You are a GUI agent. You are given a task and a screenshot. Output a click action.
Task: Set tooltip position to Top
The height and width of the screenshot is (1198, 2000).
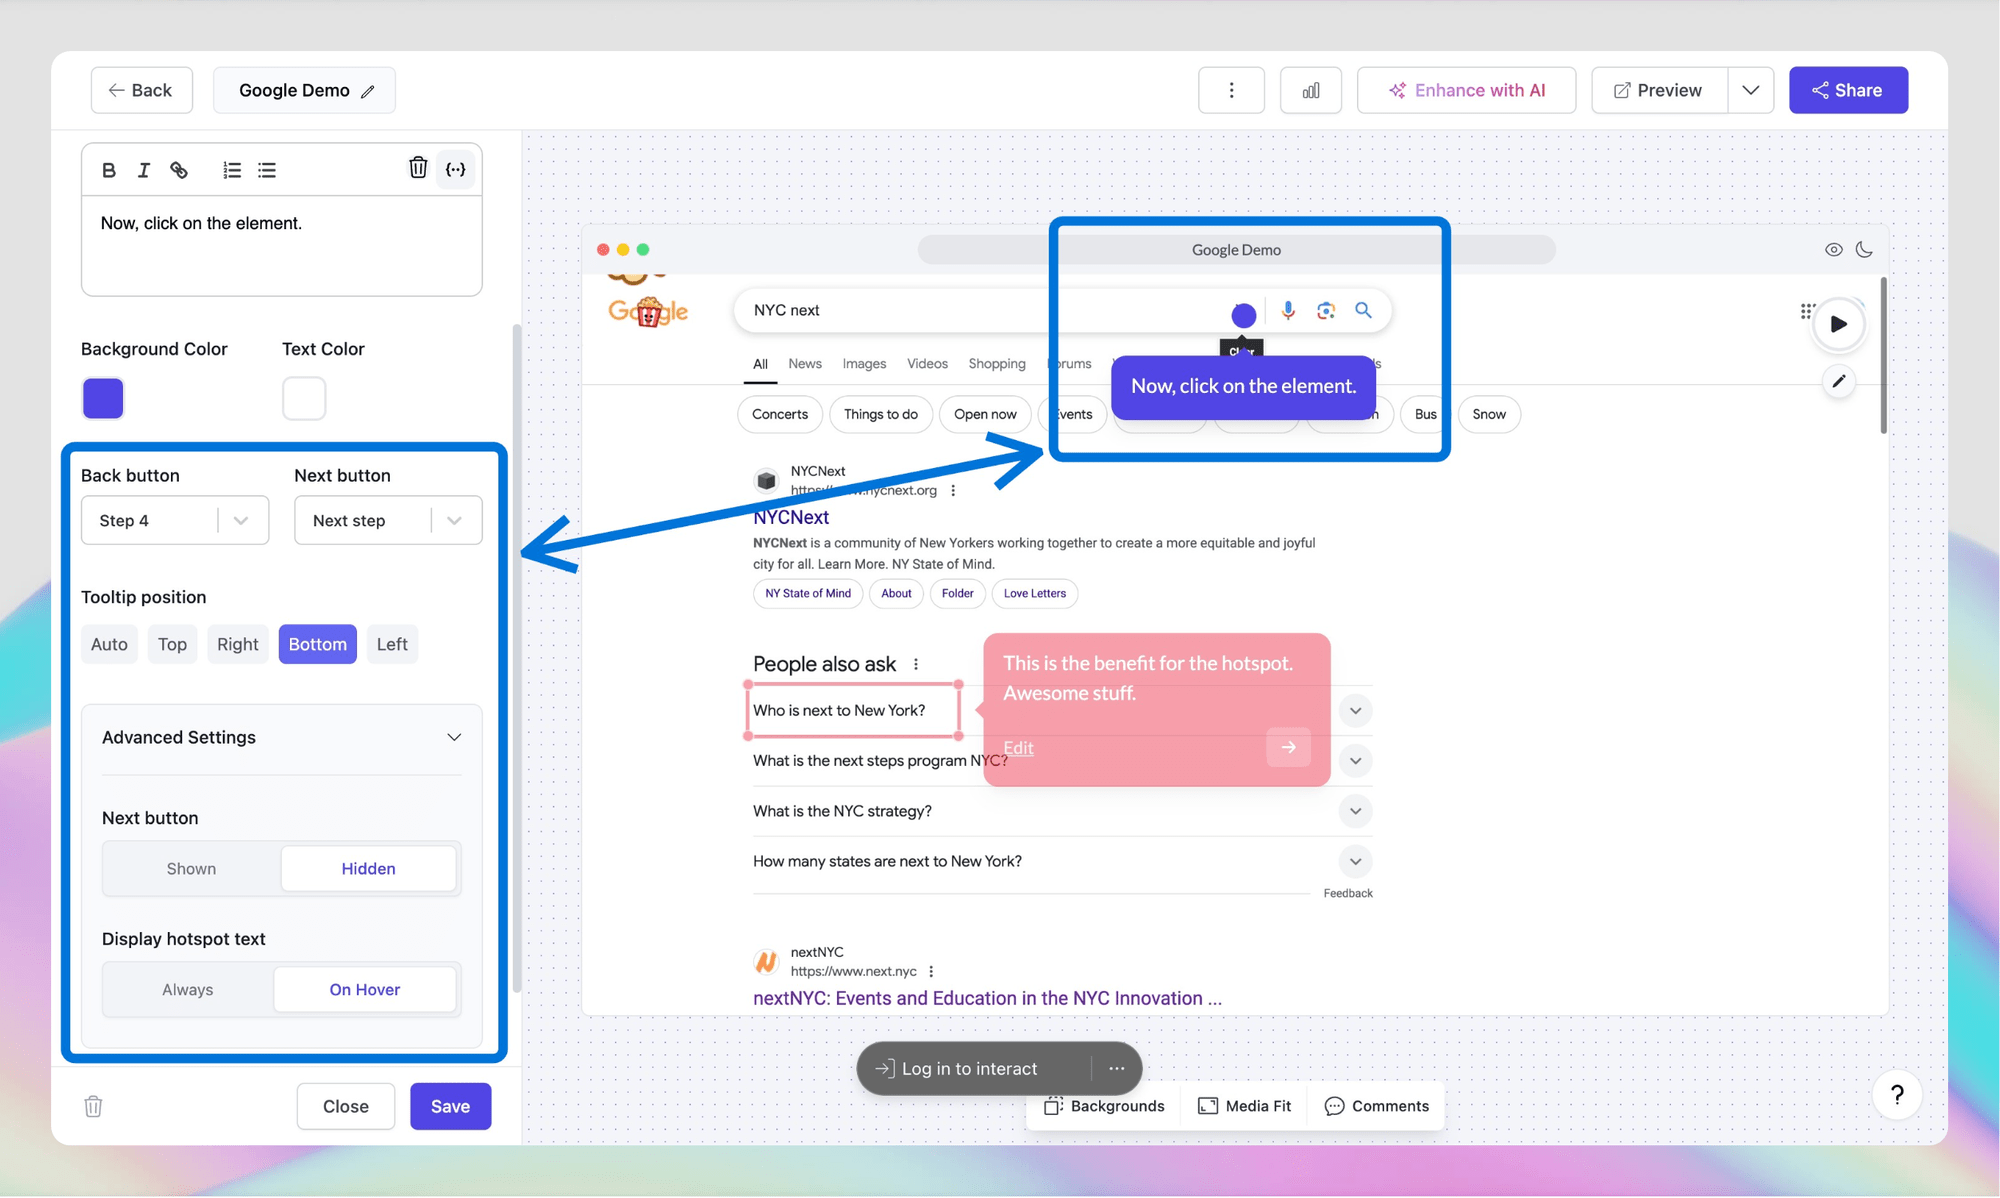(x=172, y=644)
